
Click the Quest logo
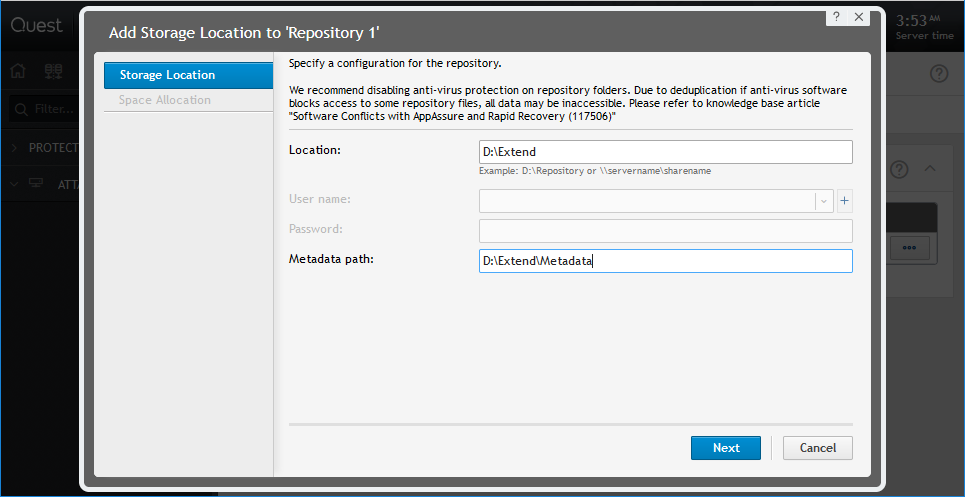pos(36,25)
